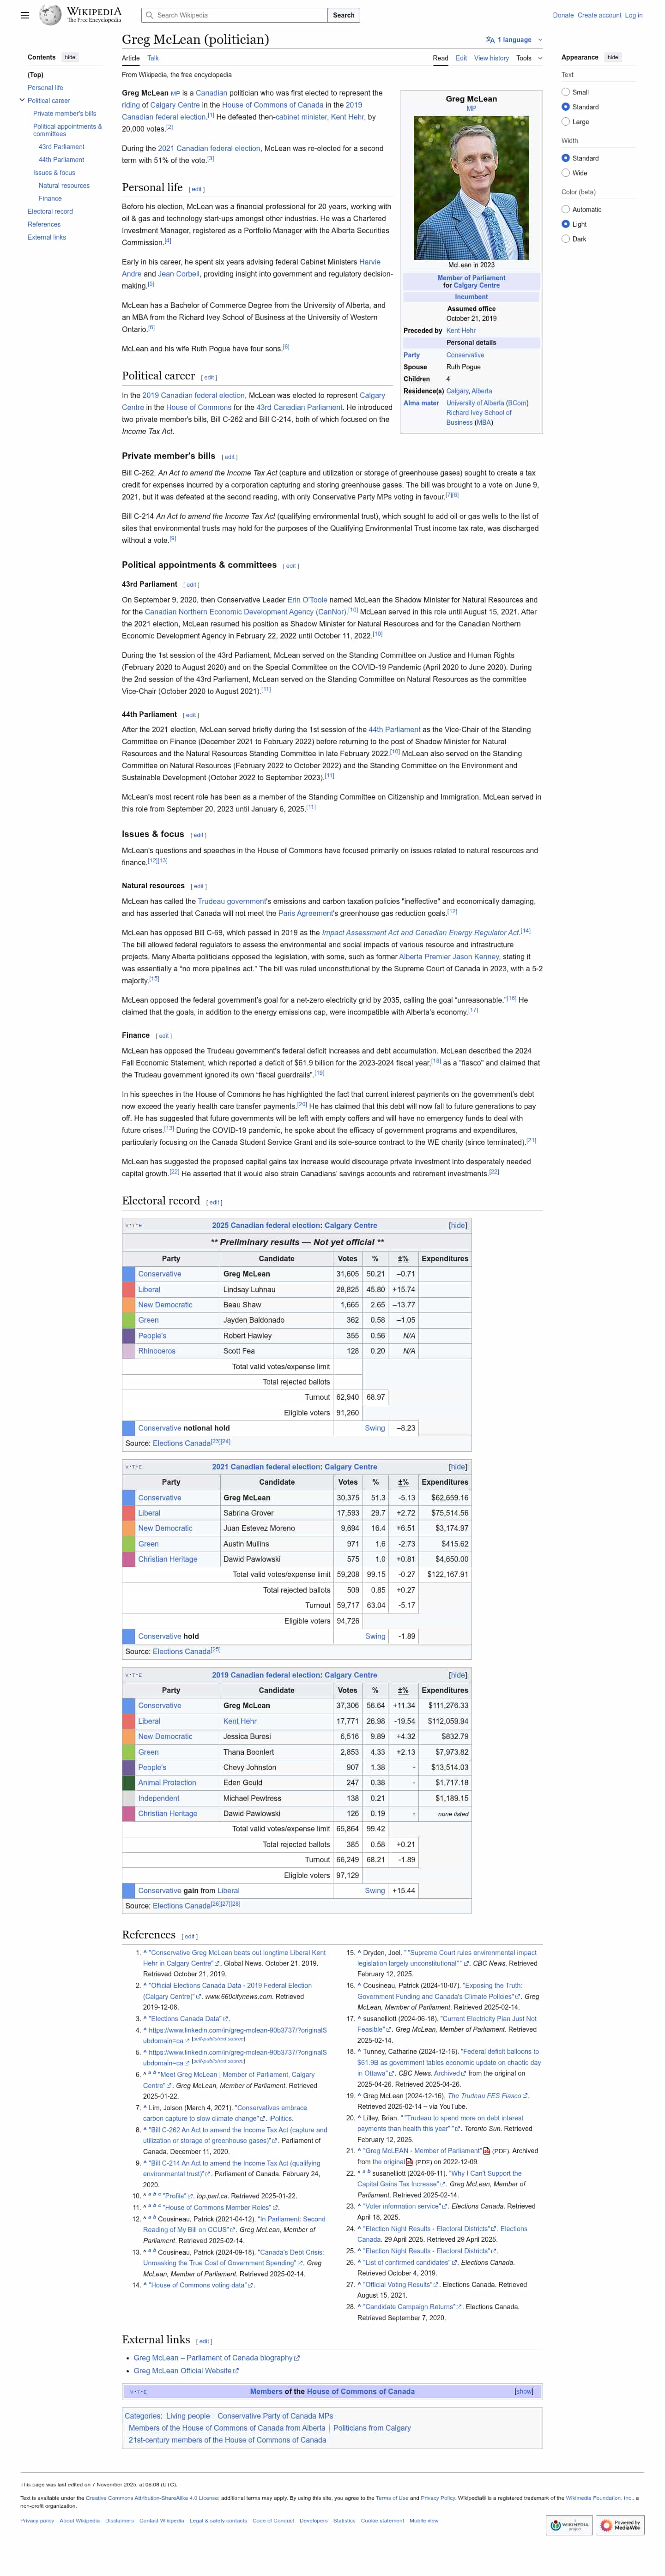This screenshot has width=665, height=2576.
Task: Choose Wide width option
Action: [566, 173]
